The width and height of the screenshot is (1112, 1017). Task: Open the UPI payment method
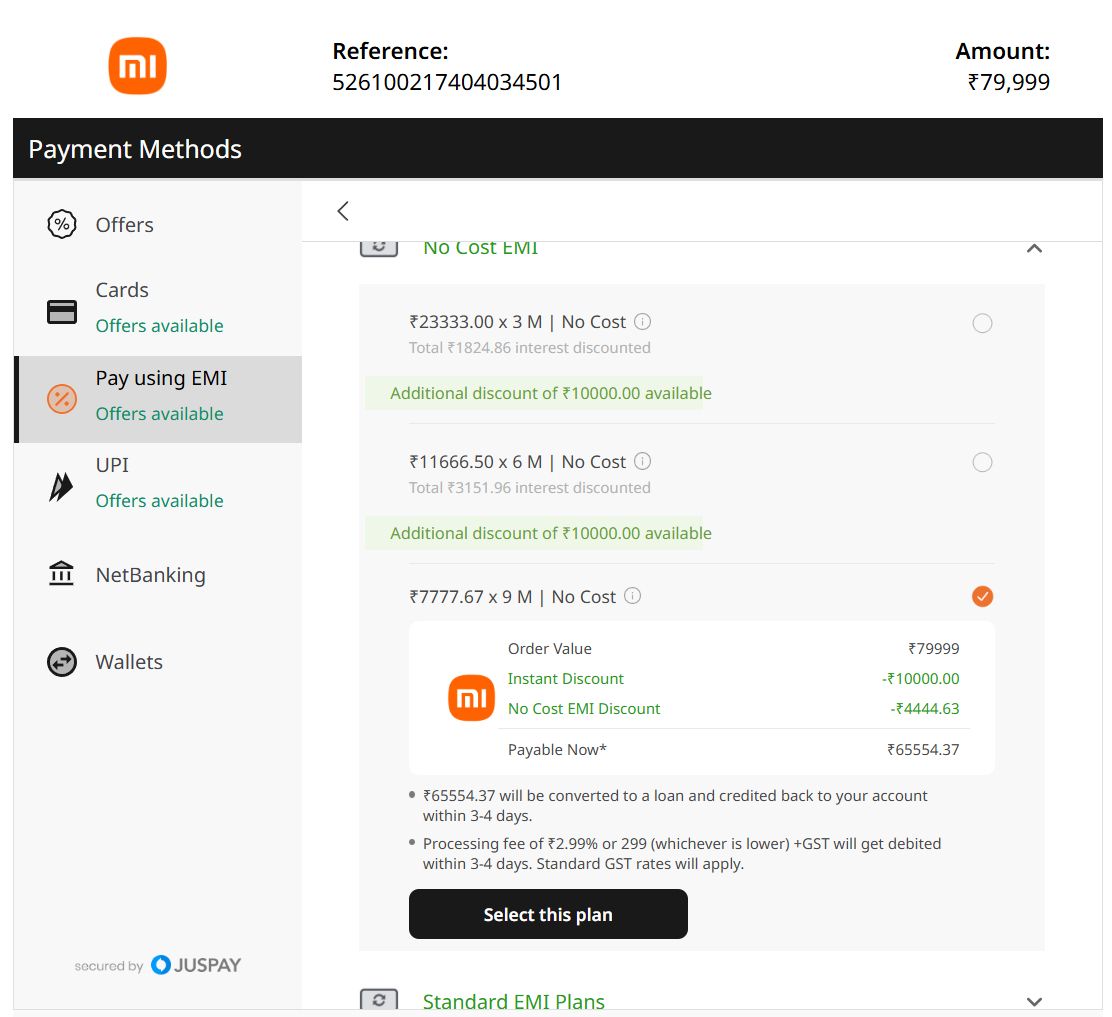click(x=158, y=487)
